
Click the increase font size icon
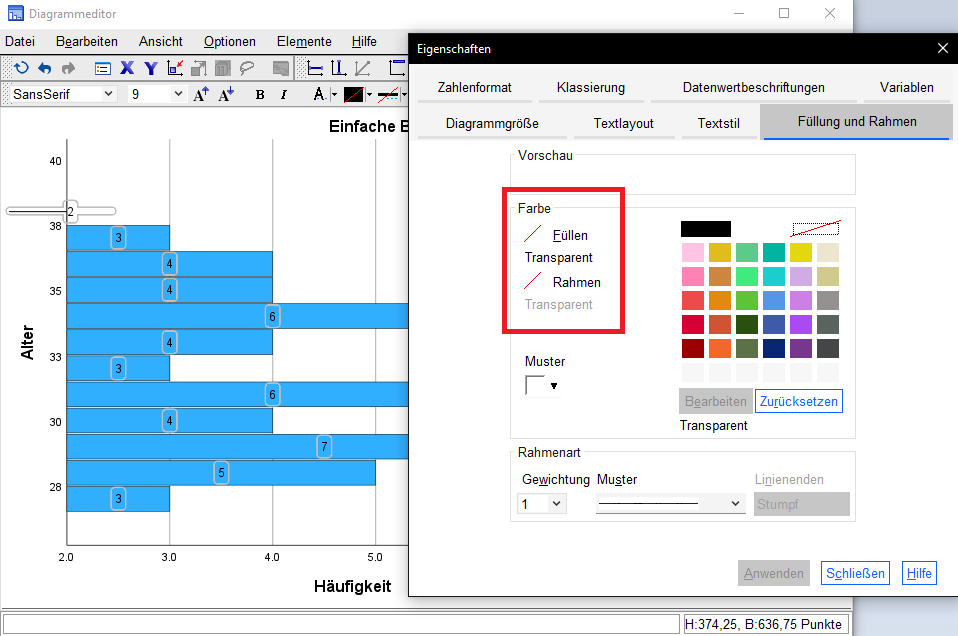coord(200,94)
